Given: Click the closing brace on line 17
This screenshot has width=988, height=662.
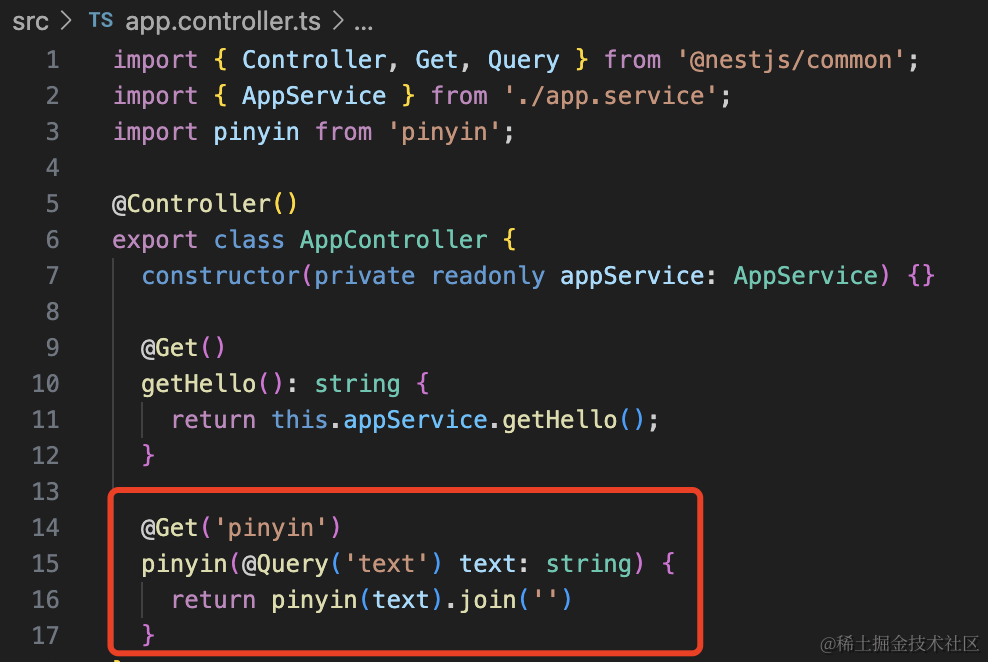Looking at the screenshot, I should click(149, 635).
